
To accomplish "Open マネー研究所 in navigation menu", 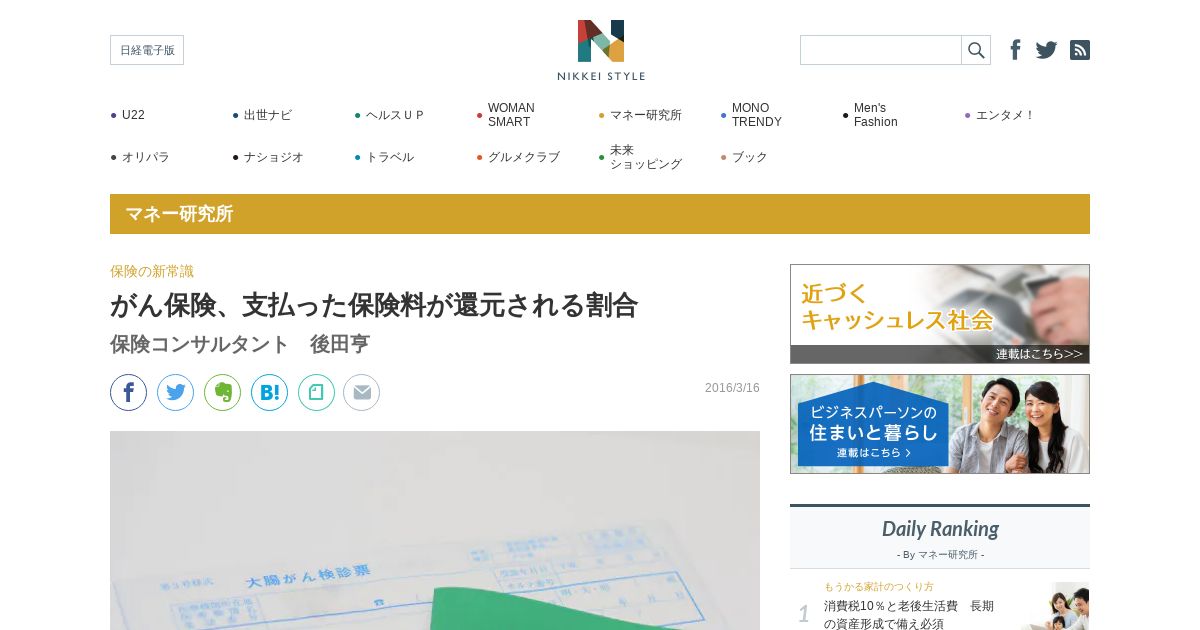I will (x=645, y=115).
